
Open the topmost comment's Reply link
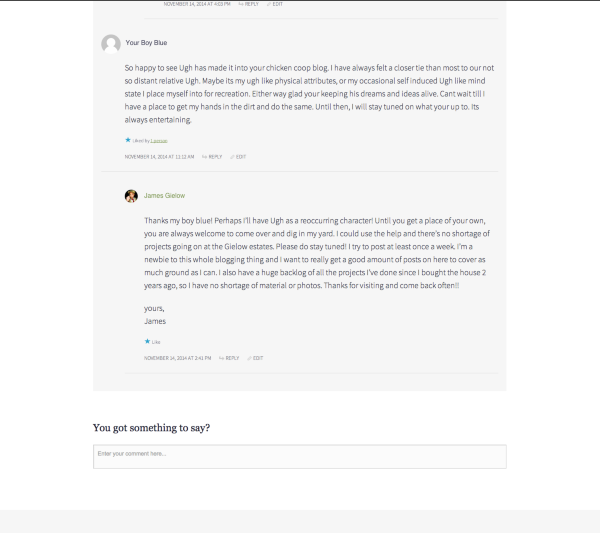click(x=249, y=4)
